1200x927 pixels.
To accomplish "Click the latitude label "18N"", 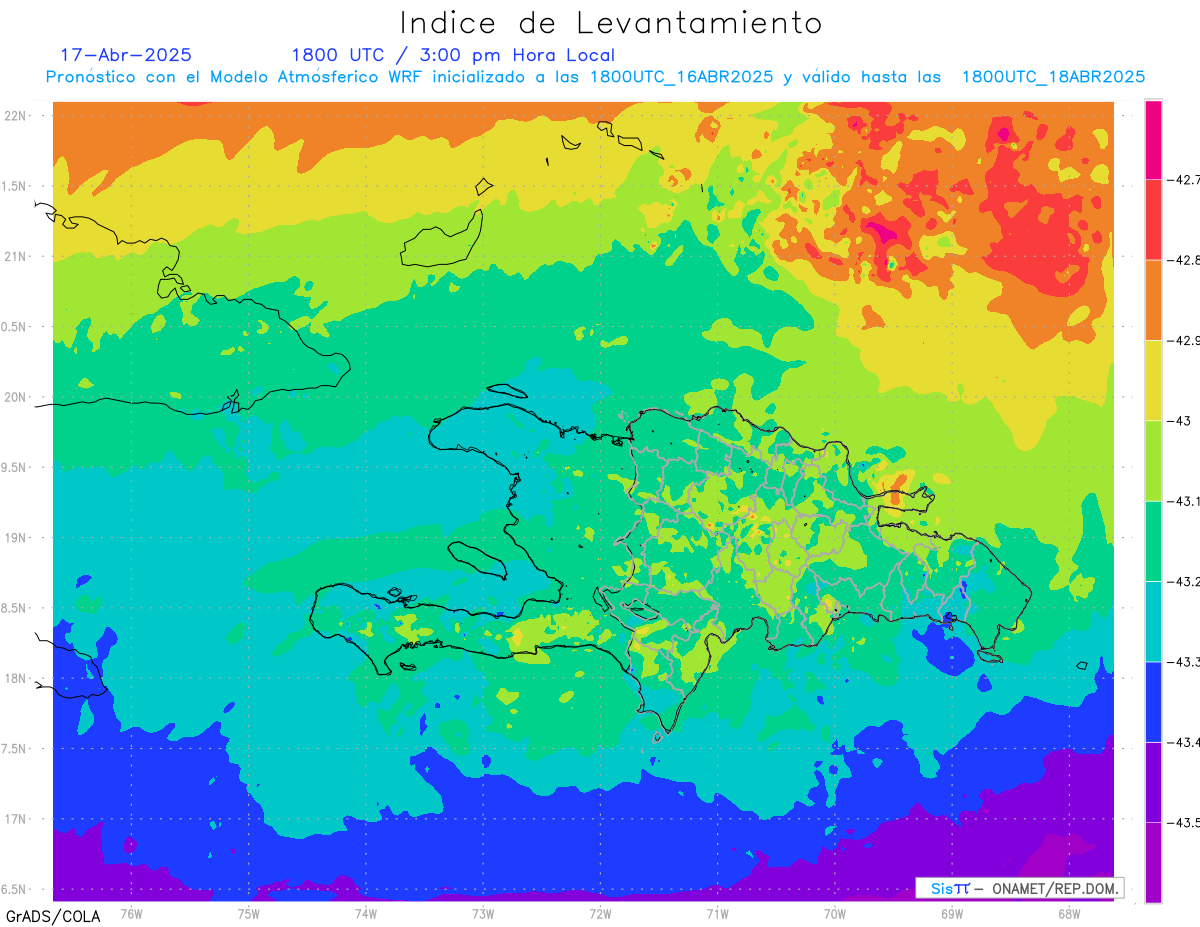I will [x=16, y=678].
